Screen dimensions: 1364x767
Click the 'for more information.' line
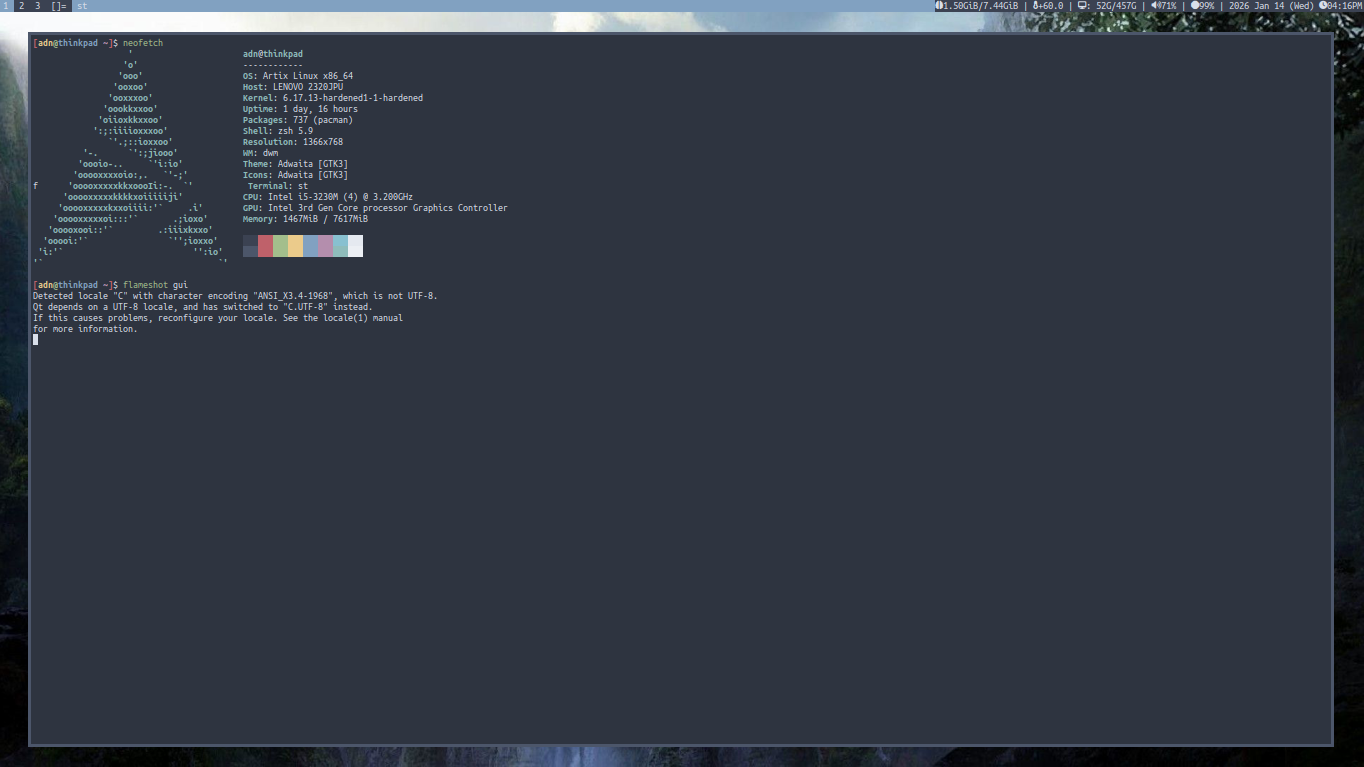coord(85,329)
